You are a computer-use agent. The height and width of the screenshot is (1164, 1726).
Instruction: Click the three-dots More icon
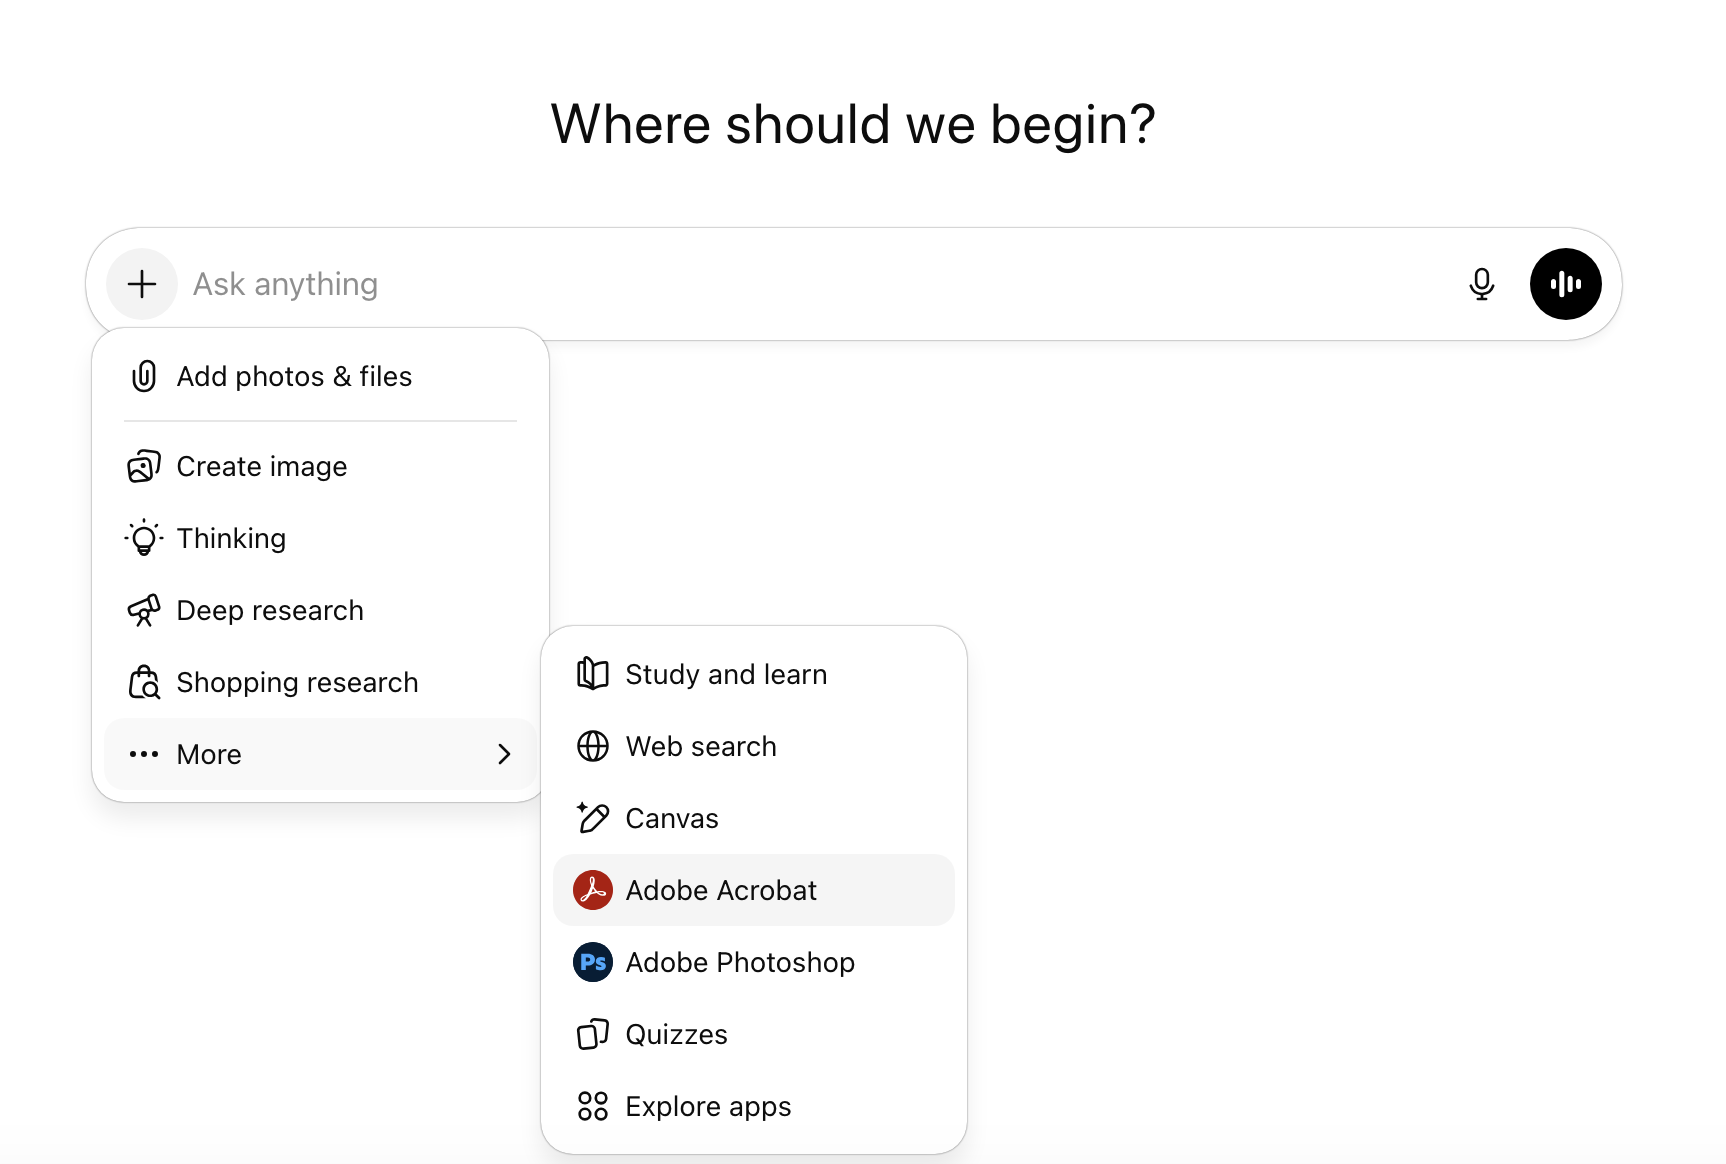pyautogui.click(x=144, y=754)
